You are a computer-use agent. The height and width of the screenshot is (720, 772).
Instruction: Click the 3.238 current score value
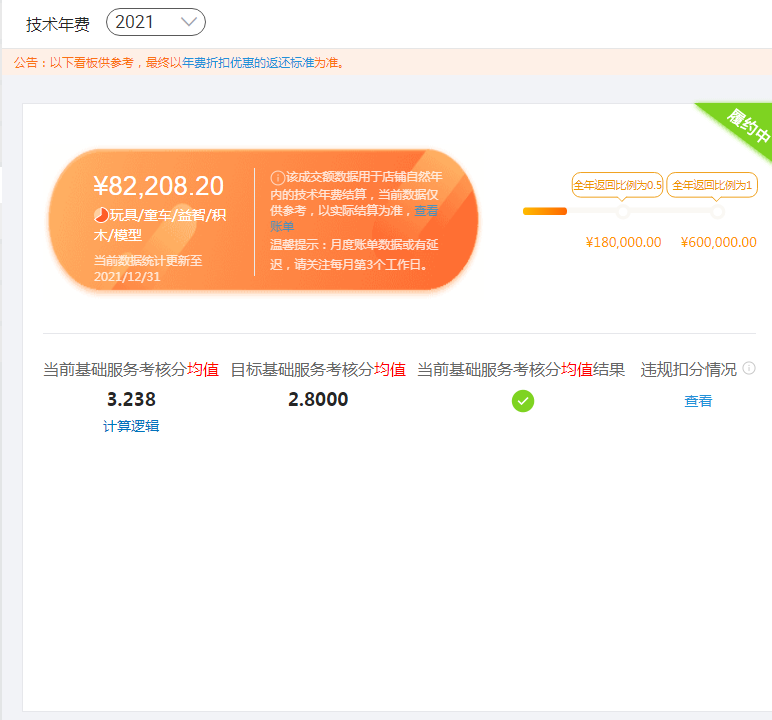(131, 399)
